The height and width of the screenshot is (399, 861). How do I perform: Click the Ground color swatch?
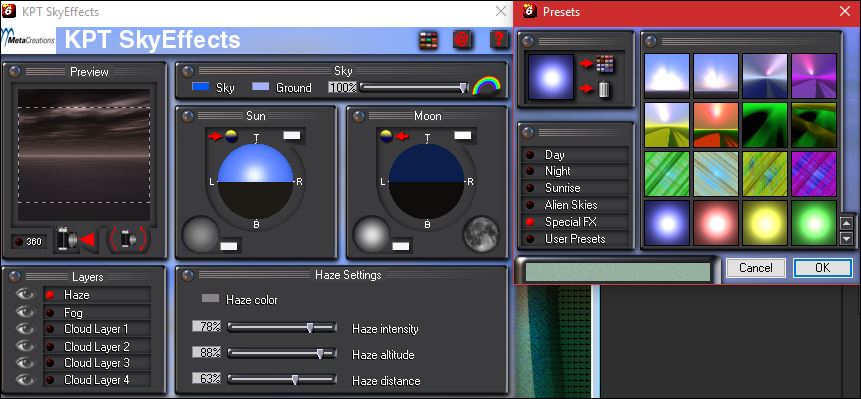(x=260, y=87)
